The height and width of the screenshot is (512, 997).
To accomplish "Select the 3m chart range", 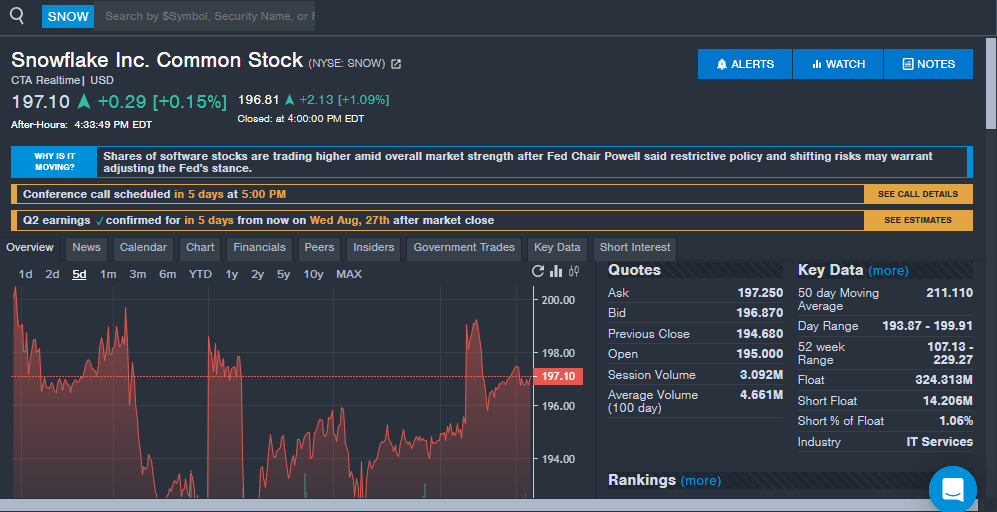I will [x=137, y=274].
